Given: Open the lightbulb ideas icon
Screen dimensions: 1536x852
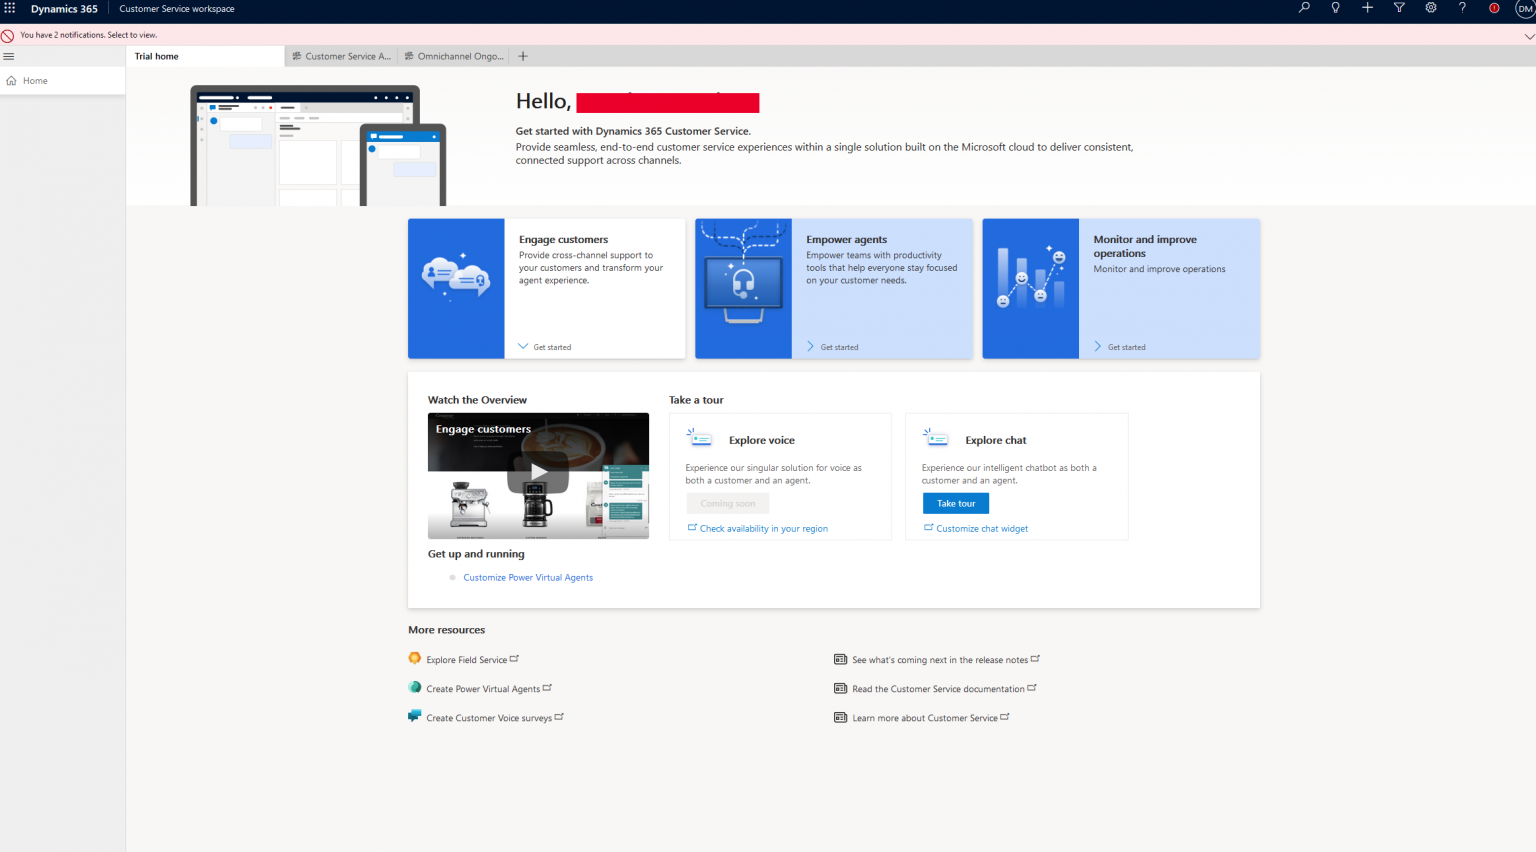Looking at the screenshot, I should [x=1335, y=8].
